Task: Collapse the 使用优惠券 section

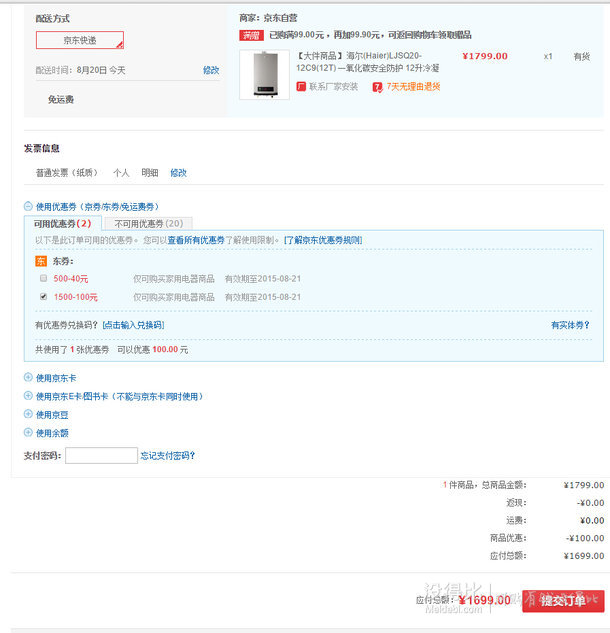Action: [x=28, y=207]
